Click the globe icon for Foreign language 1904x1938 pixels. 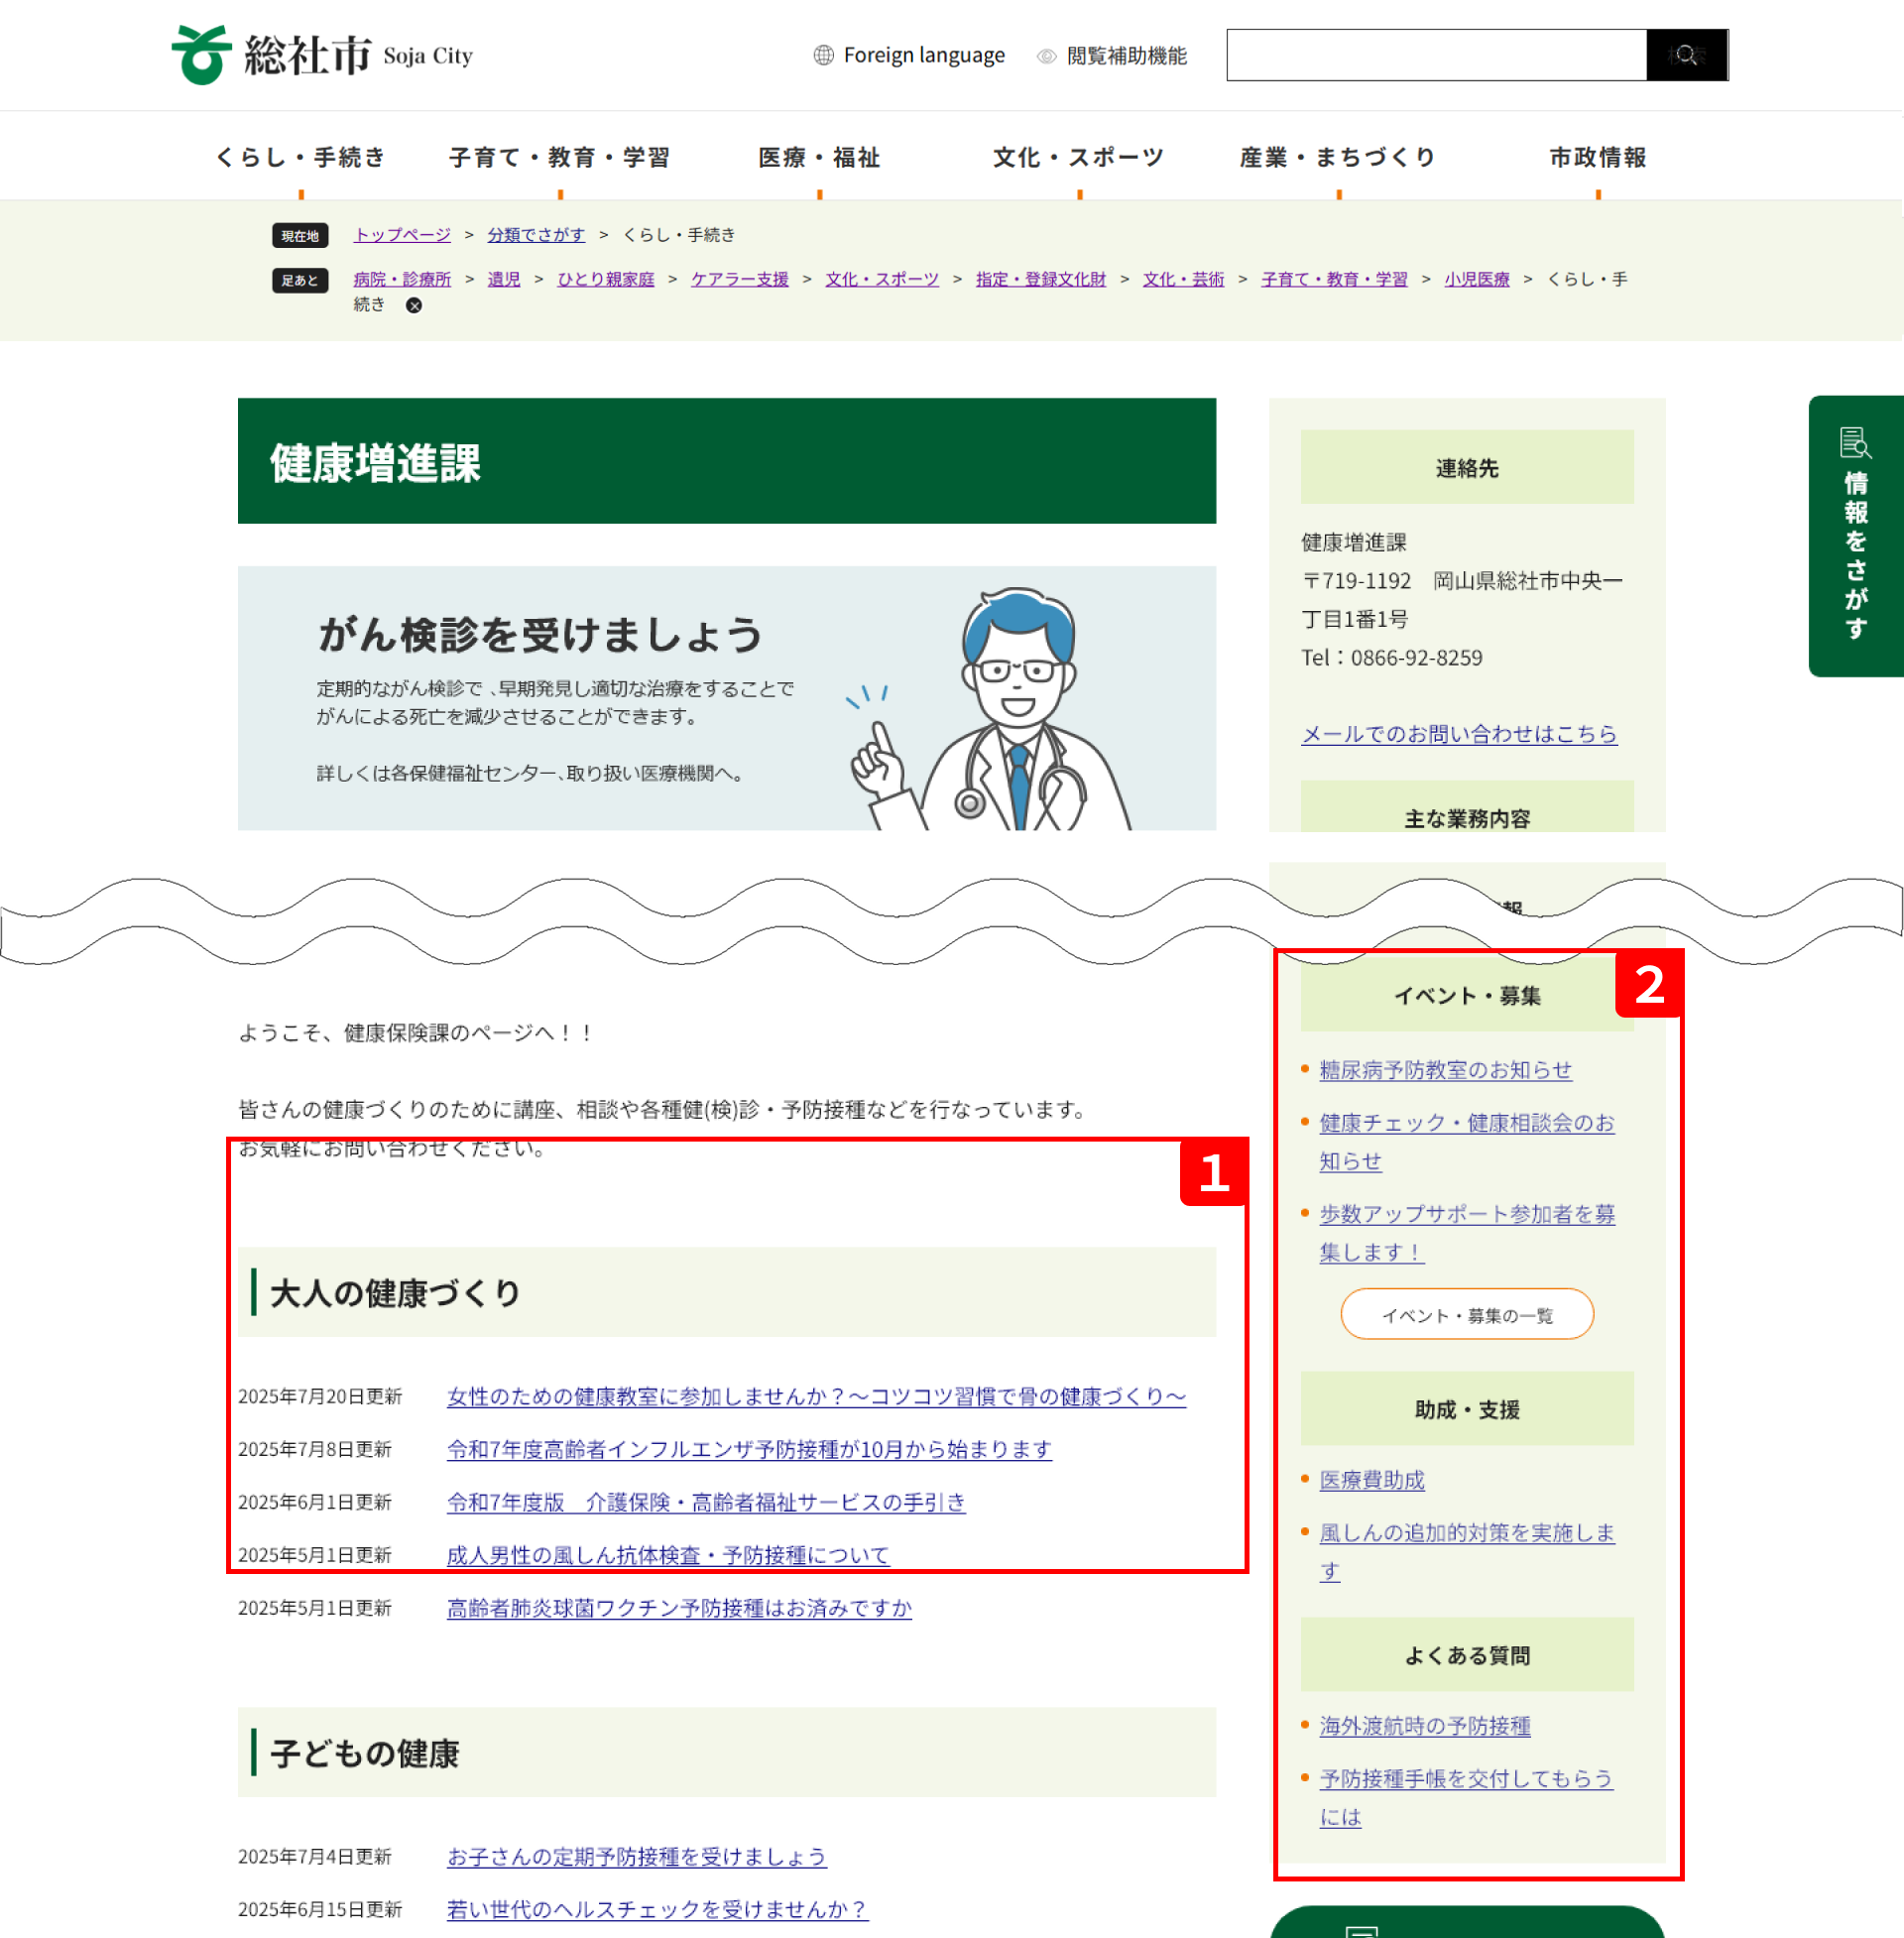click(x=823, y=55)
